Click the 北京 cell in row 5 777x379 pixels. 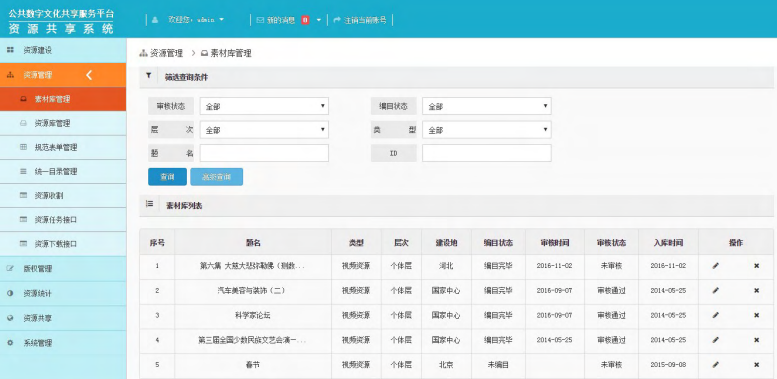(x=446, y=365)
